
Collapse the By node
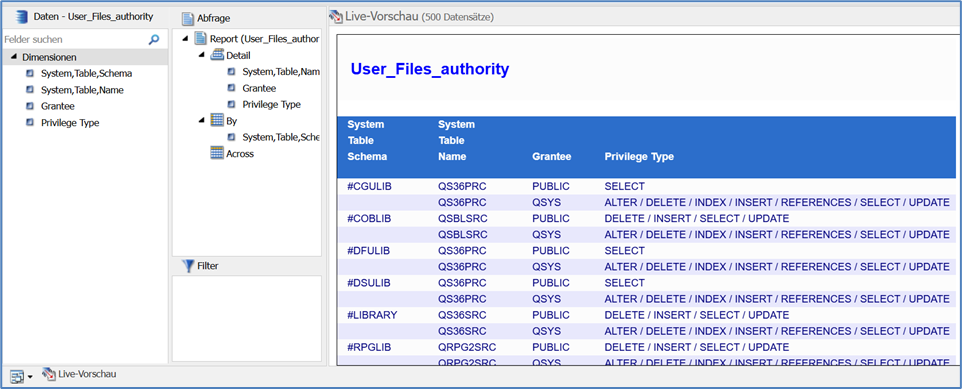point(201,120)
